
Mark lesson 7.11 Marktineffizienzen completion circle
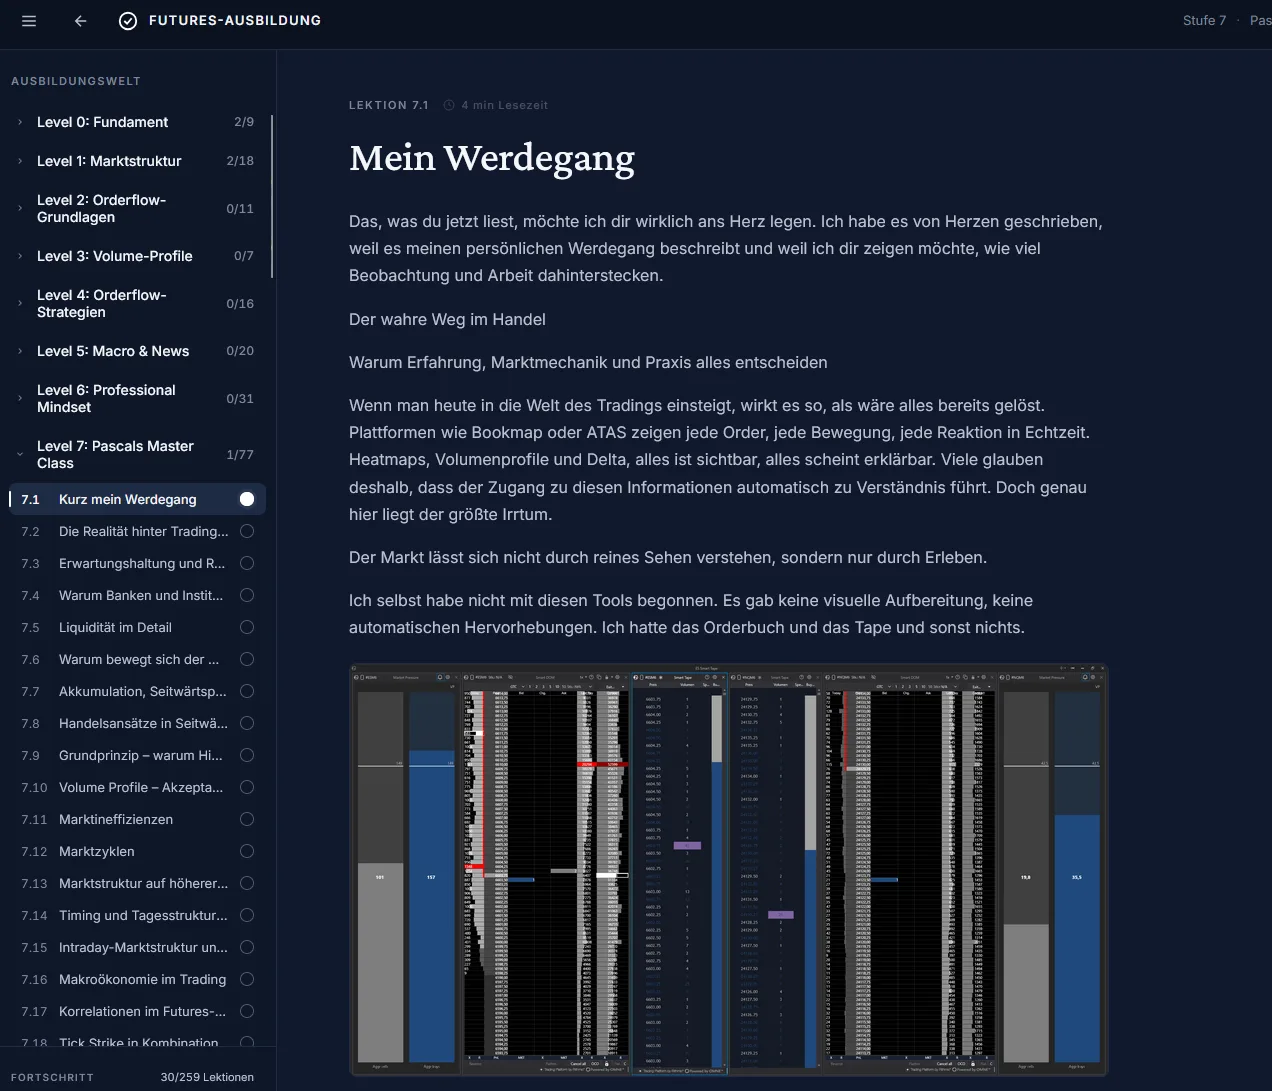click(x=247, y=819)
